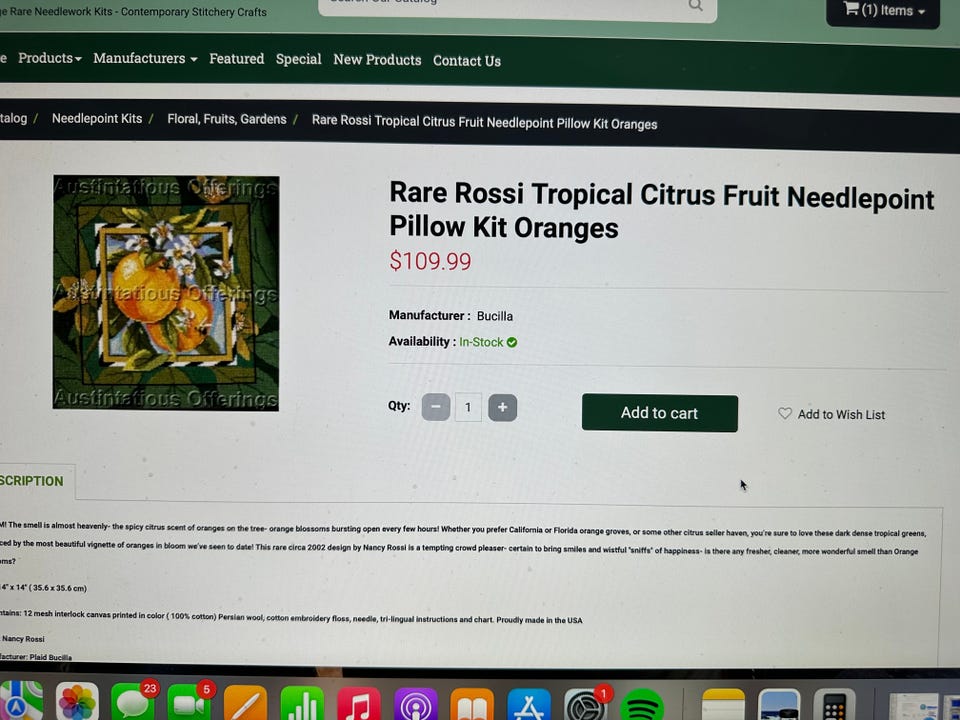Image resolution: width=960 pixels, height=720 pixels.
Task: Open the Featured page
Action: (x=236, y=59)
